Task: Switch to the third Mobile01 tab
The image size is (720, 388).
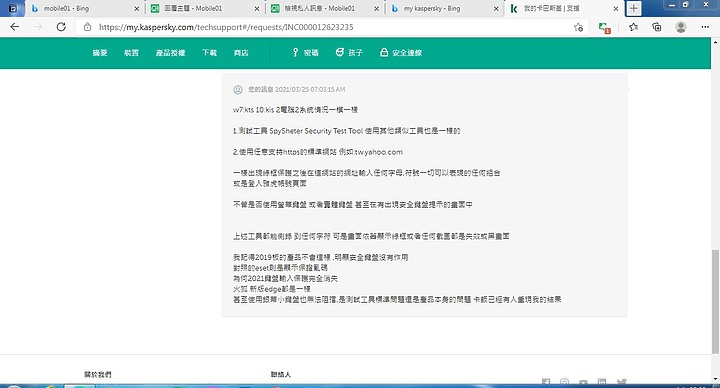Action: click(x=325, y=8)
